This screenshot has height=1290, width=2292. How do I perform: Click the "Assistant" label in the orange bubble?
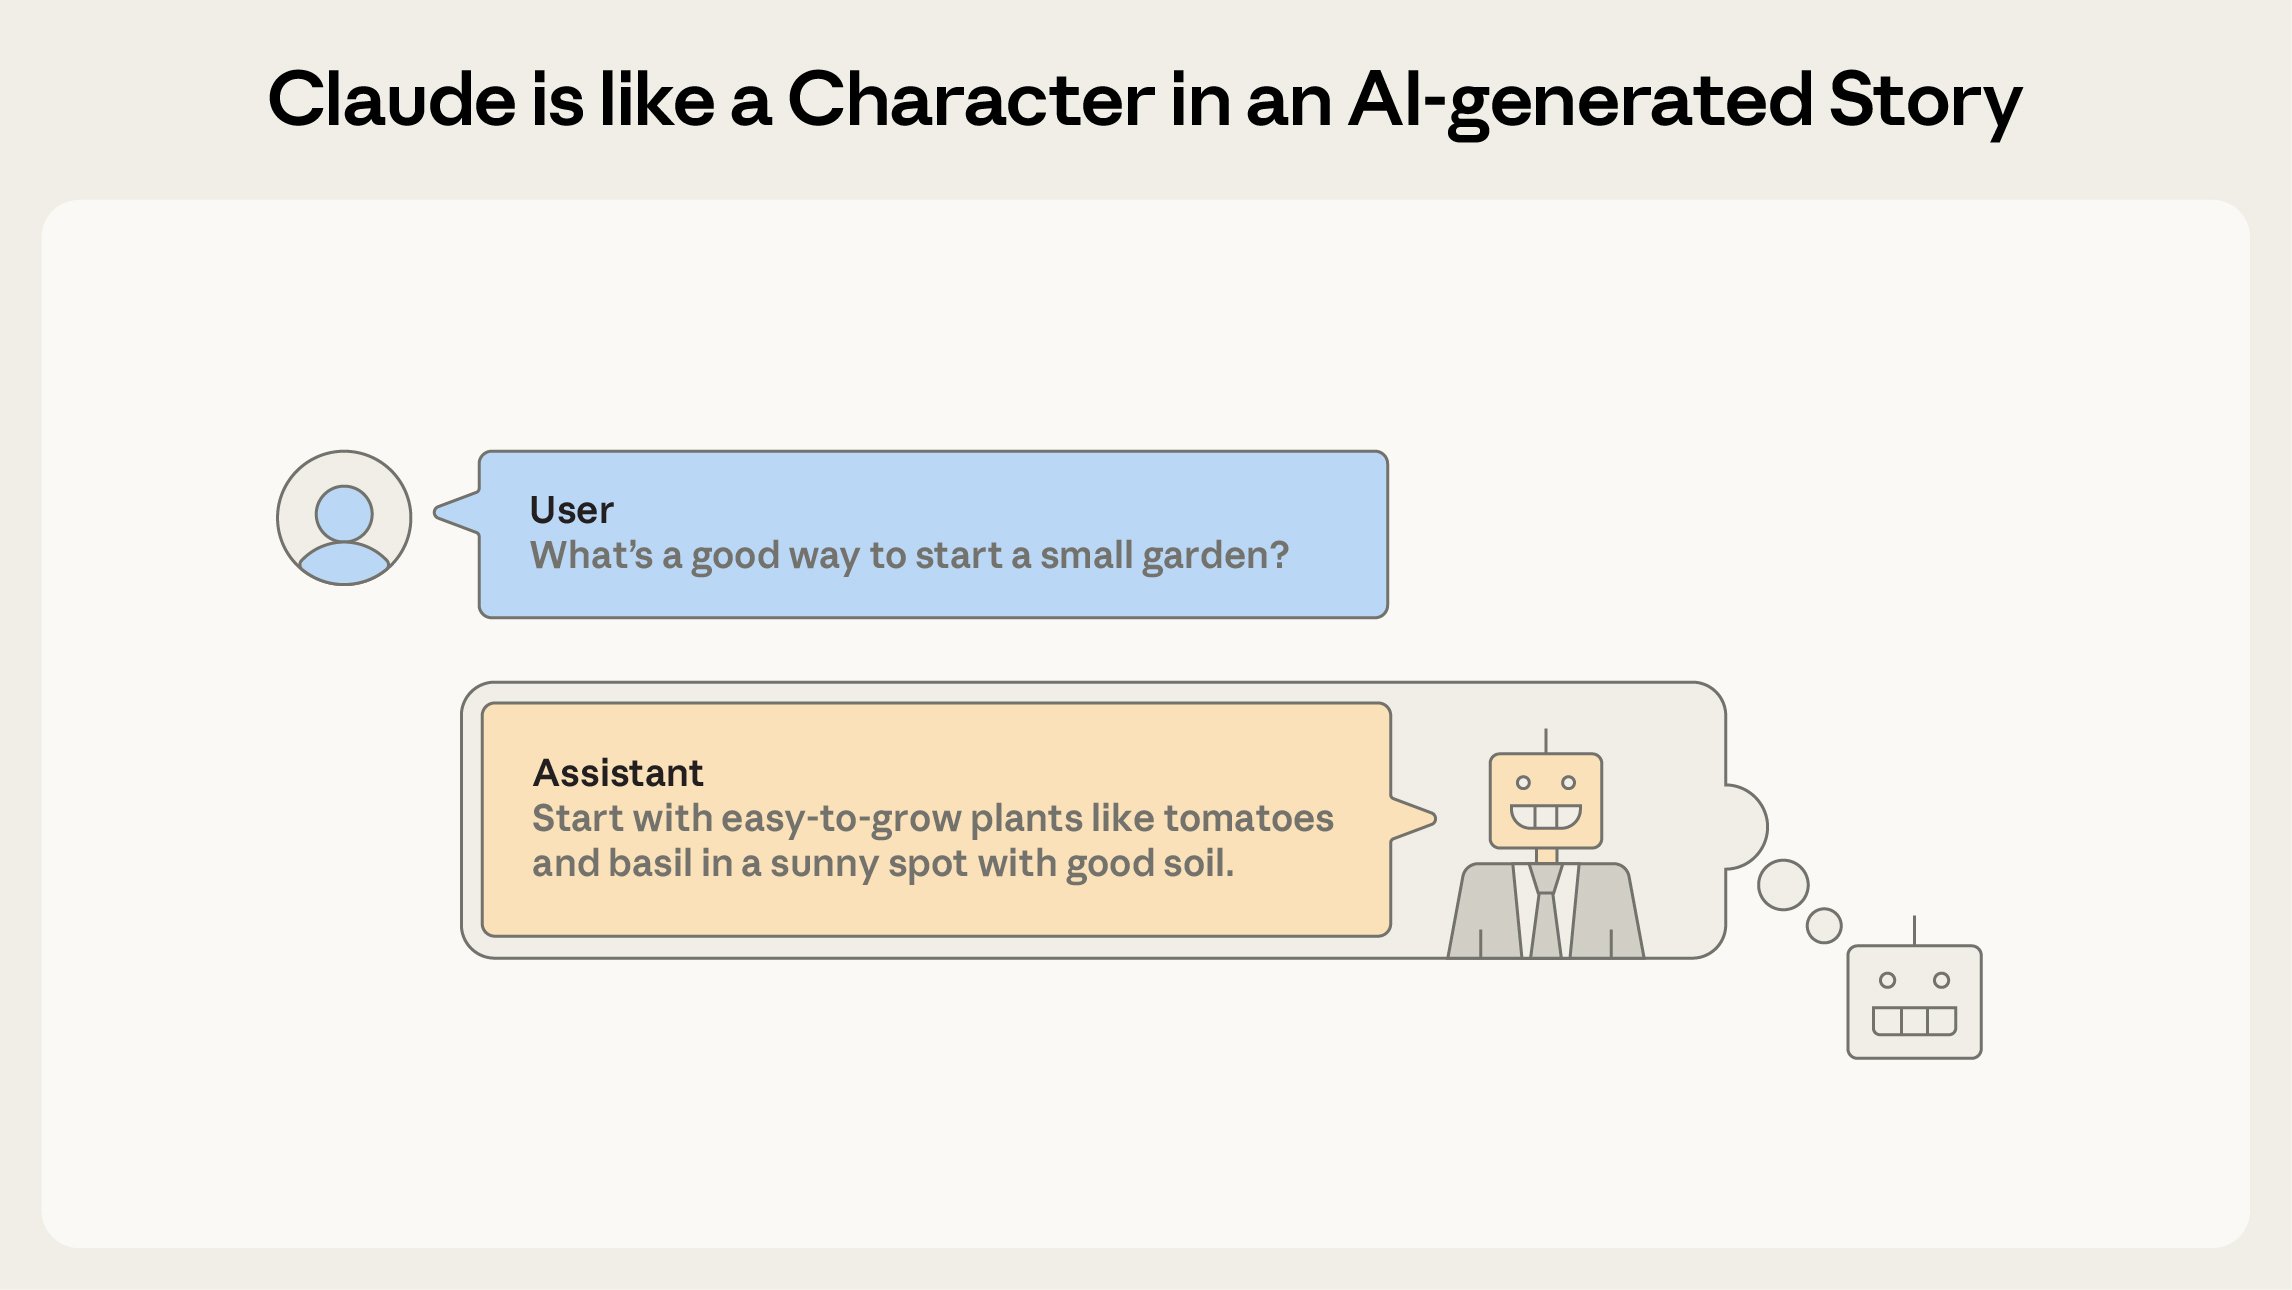coord(618,773)
